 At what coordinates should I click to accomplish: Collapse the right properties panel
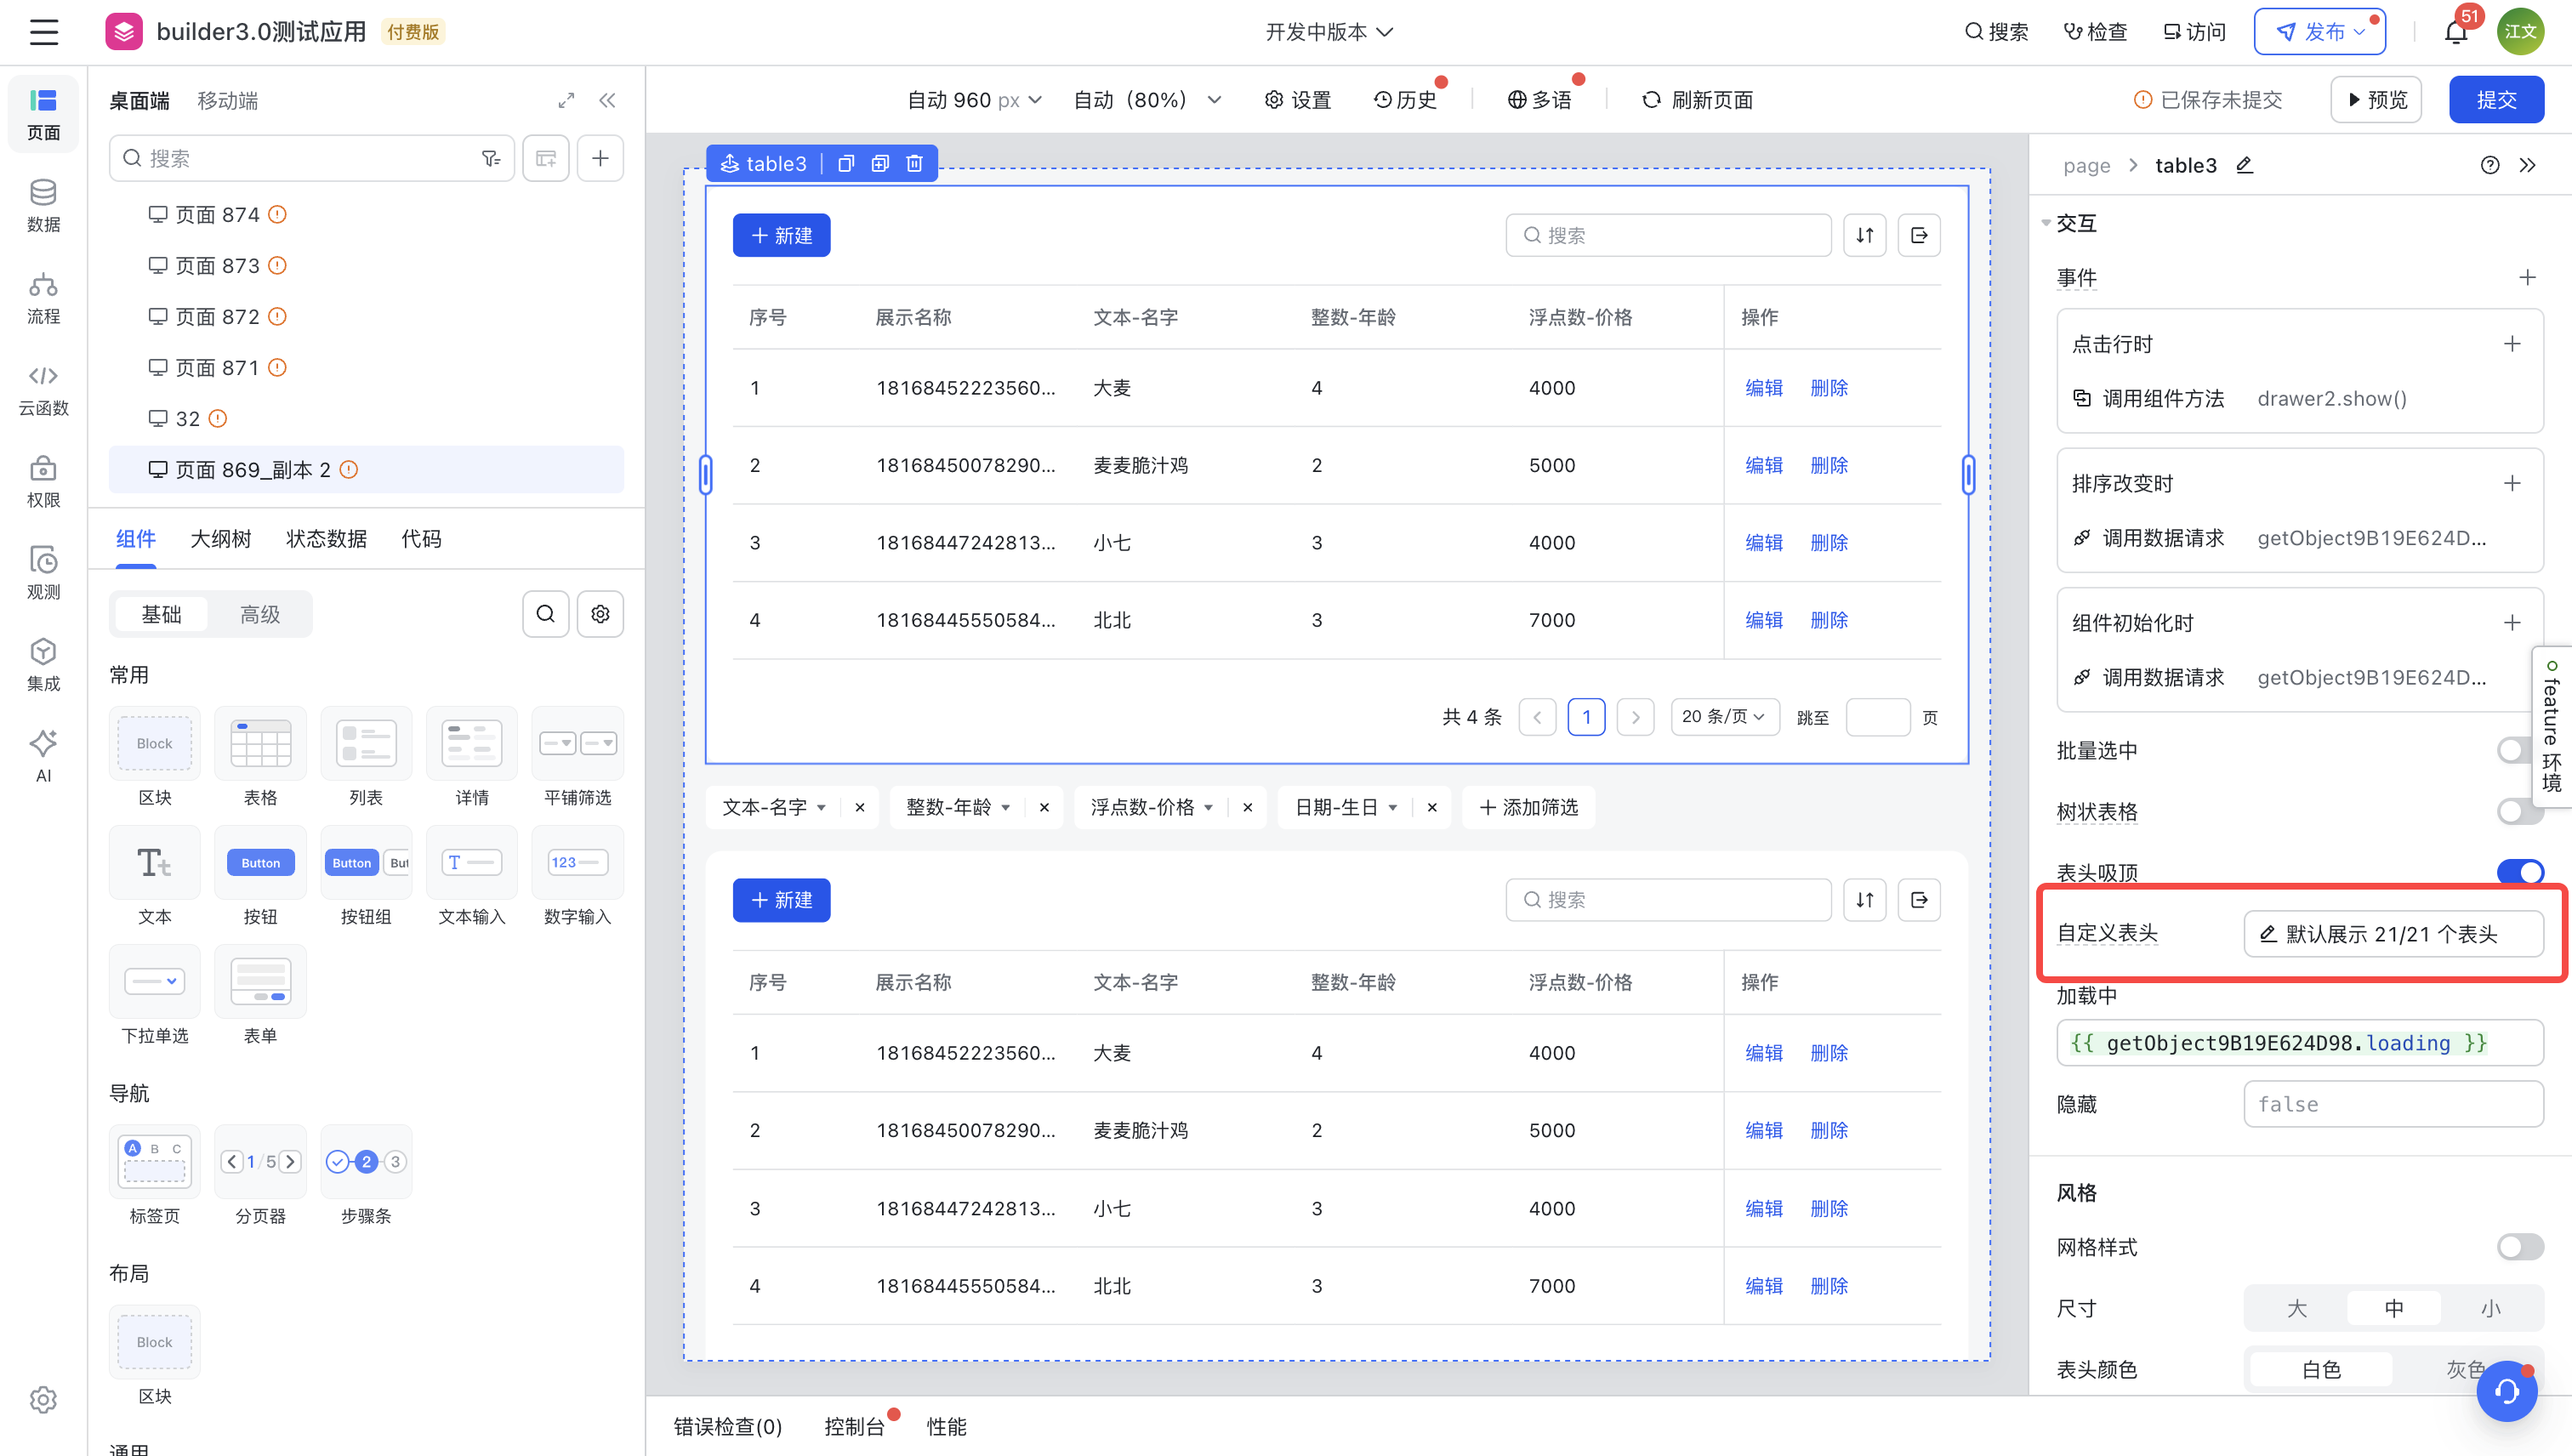click(x=2528, y=165)
